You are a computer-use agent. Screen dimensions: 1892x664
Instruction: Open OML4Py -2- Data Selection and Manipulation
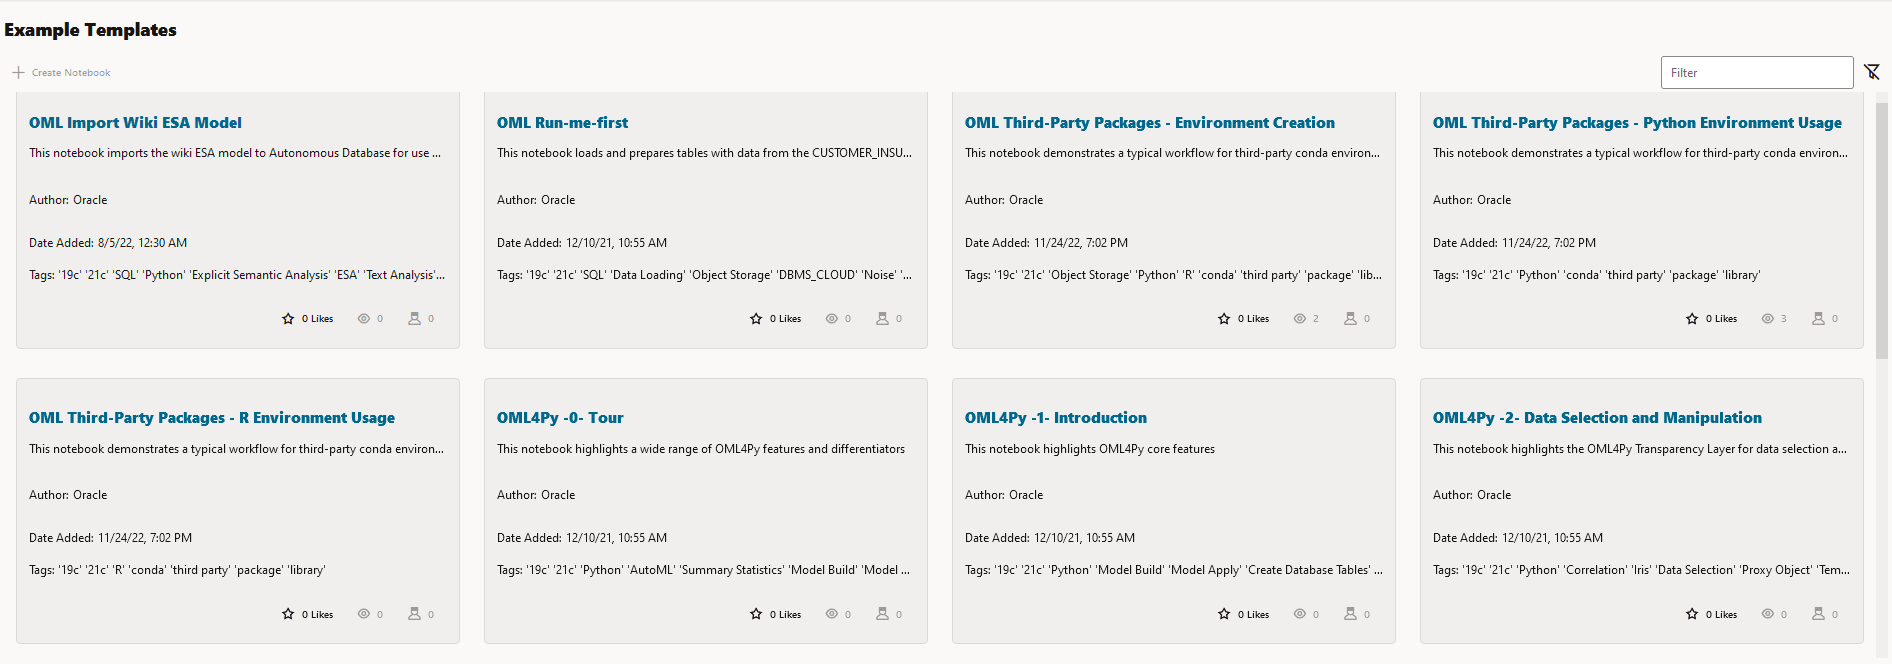pos(1597,418)
